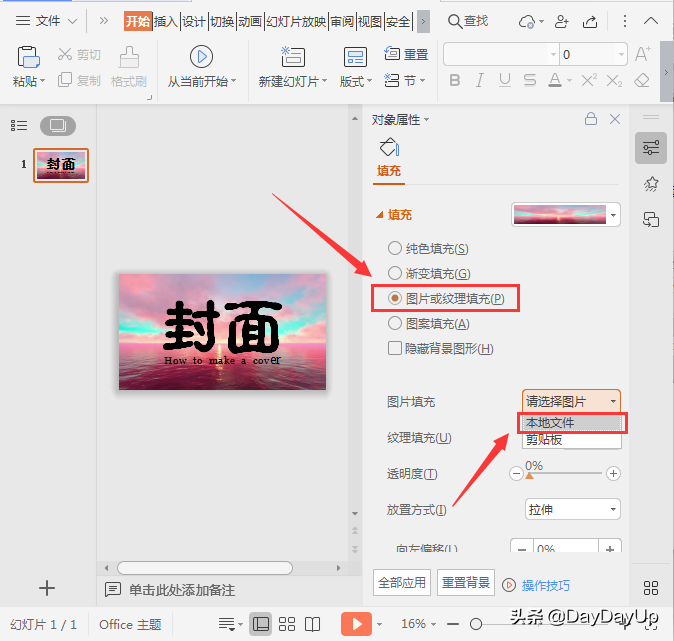Screen dimensions: 674x641
Task: Choose 剪贴板 from the dropdown
Action: [572, 439]
